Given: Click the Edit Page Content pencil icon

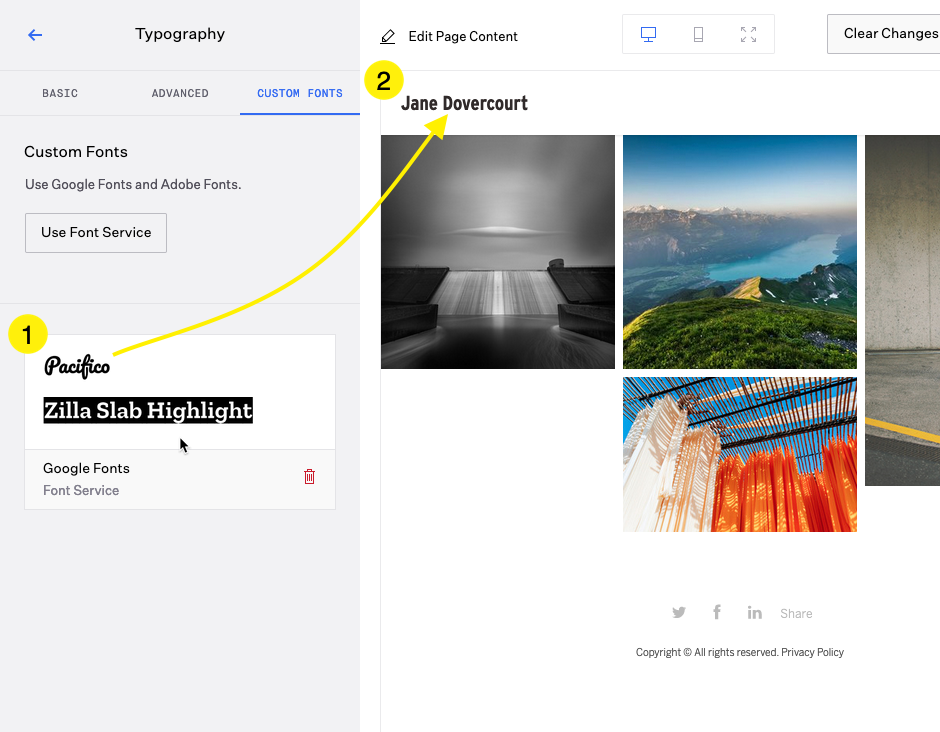Looking at the screenshot, I should [x=388, y=37].
